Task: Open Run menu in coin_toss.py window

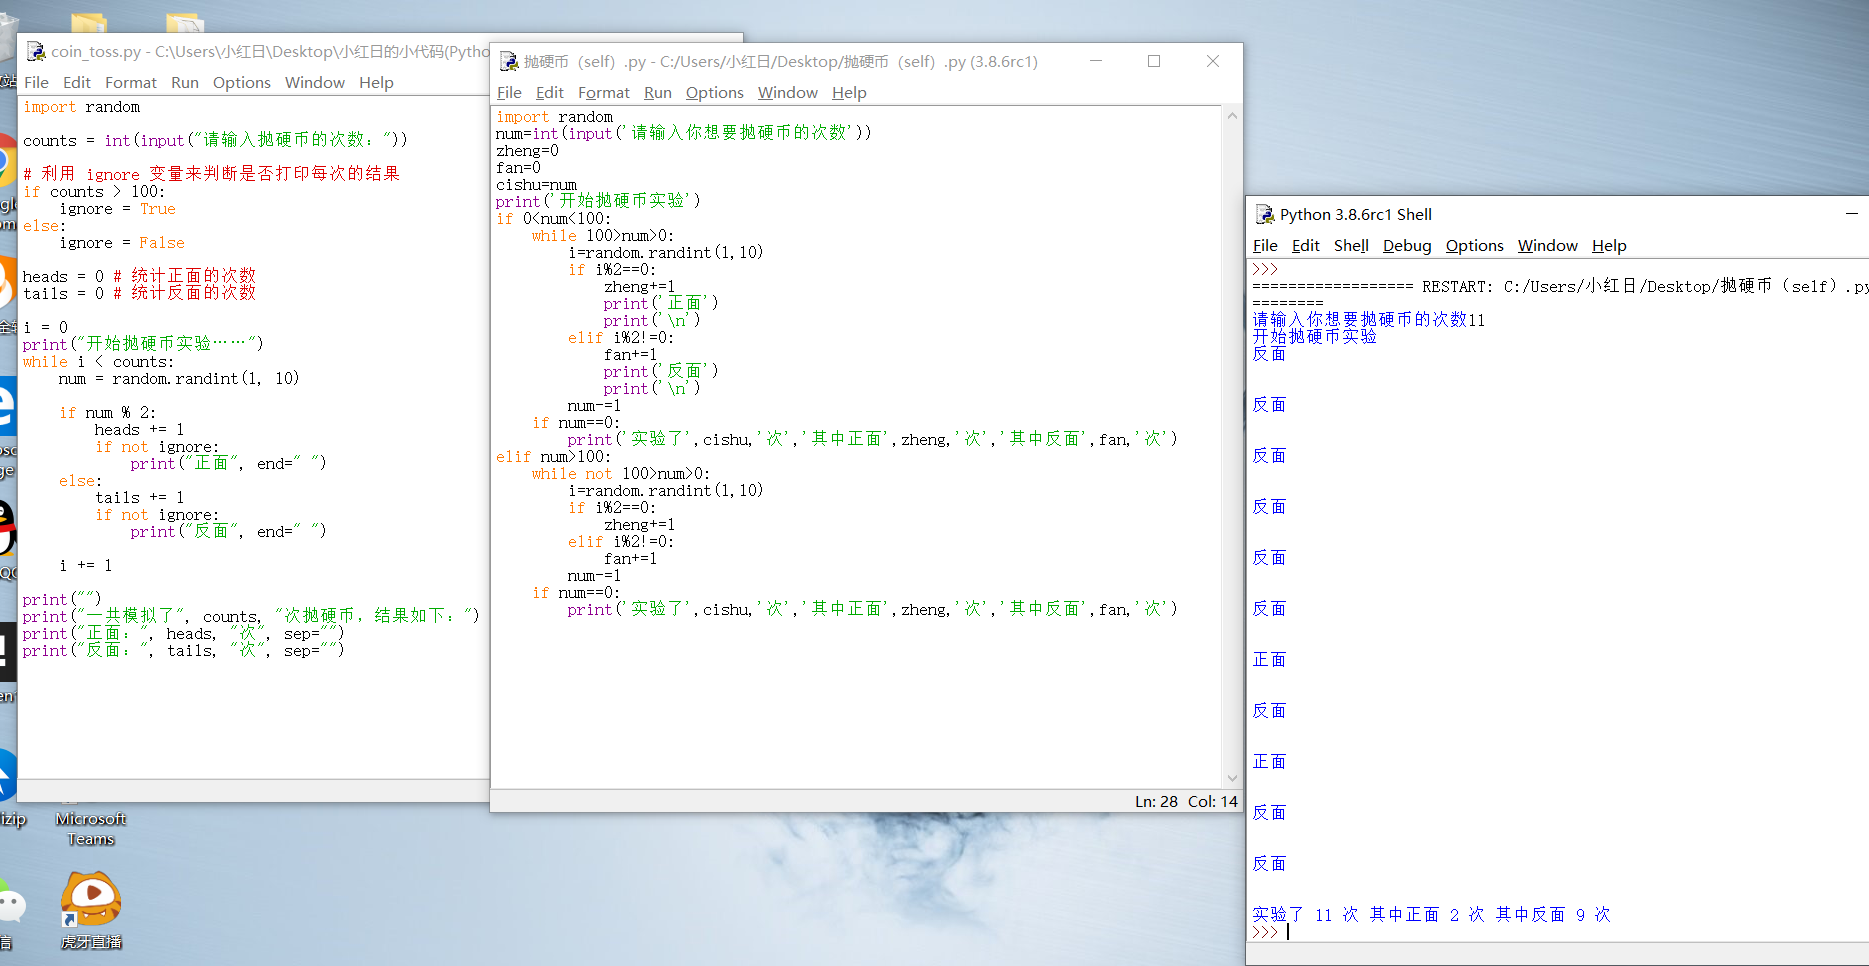Action: coord(185,82)
